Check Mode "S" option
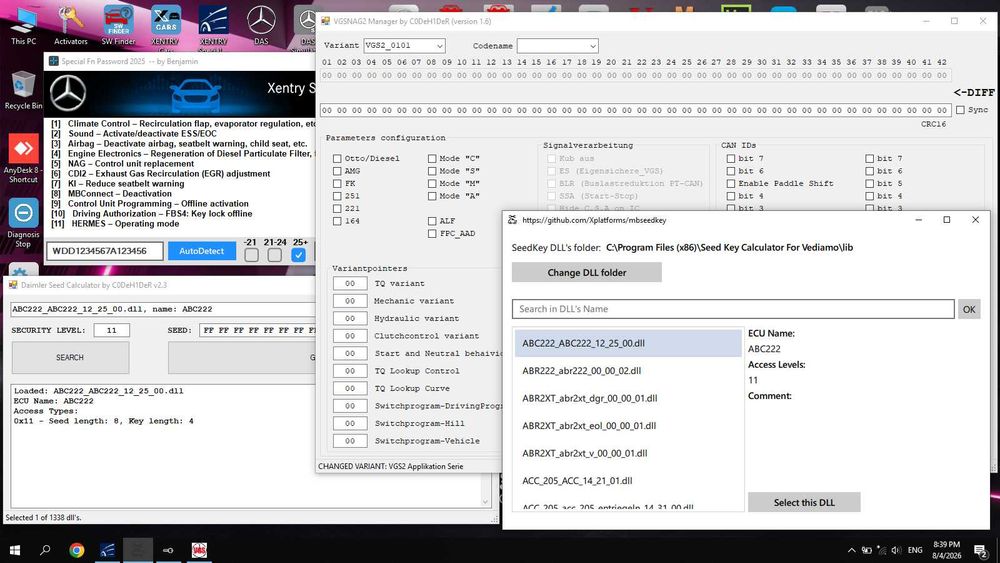Image resolution: width=1000 pixels, height=563 pixels. click(x=432, y=171)
